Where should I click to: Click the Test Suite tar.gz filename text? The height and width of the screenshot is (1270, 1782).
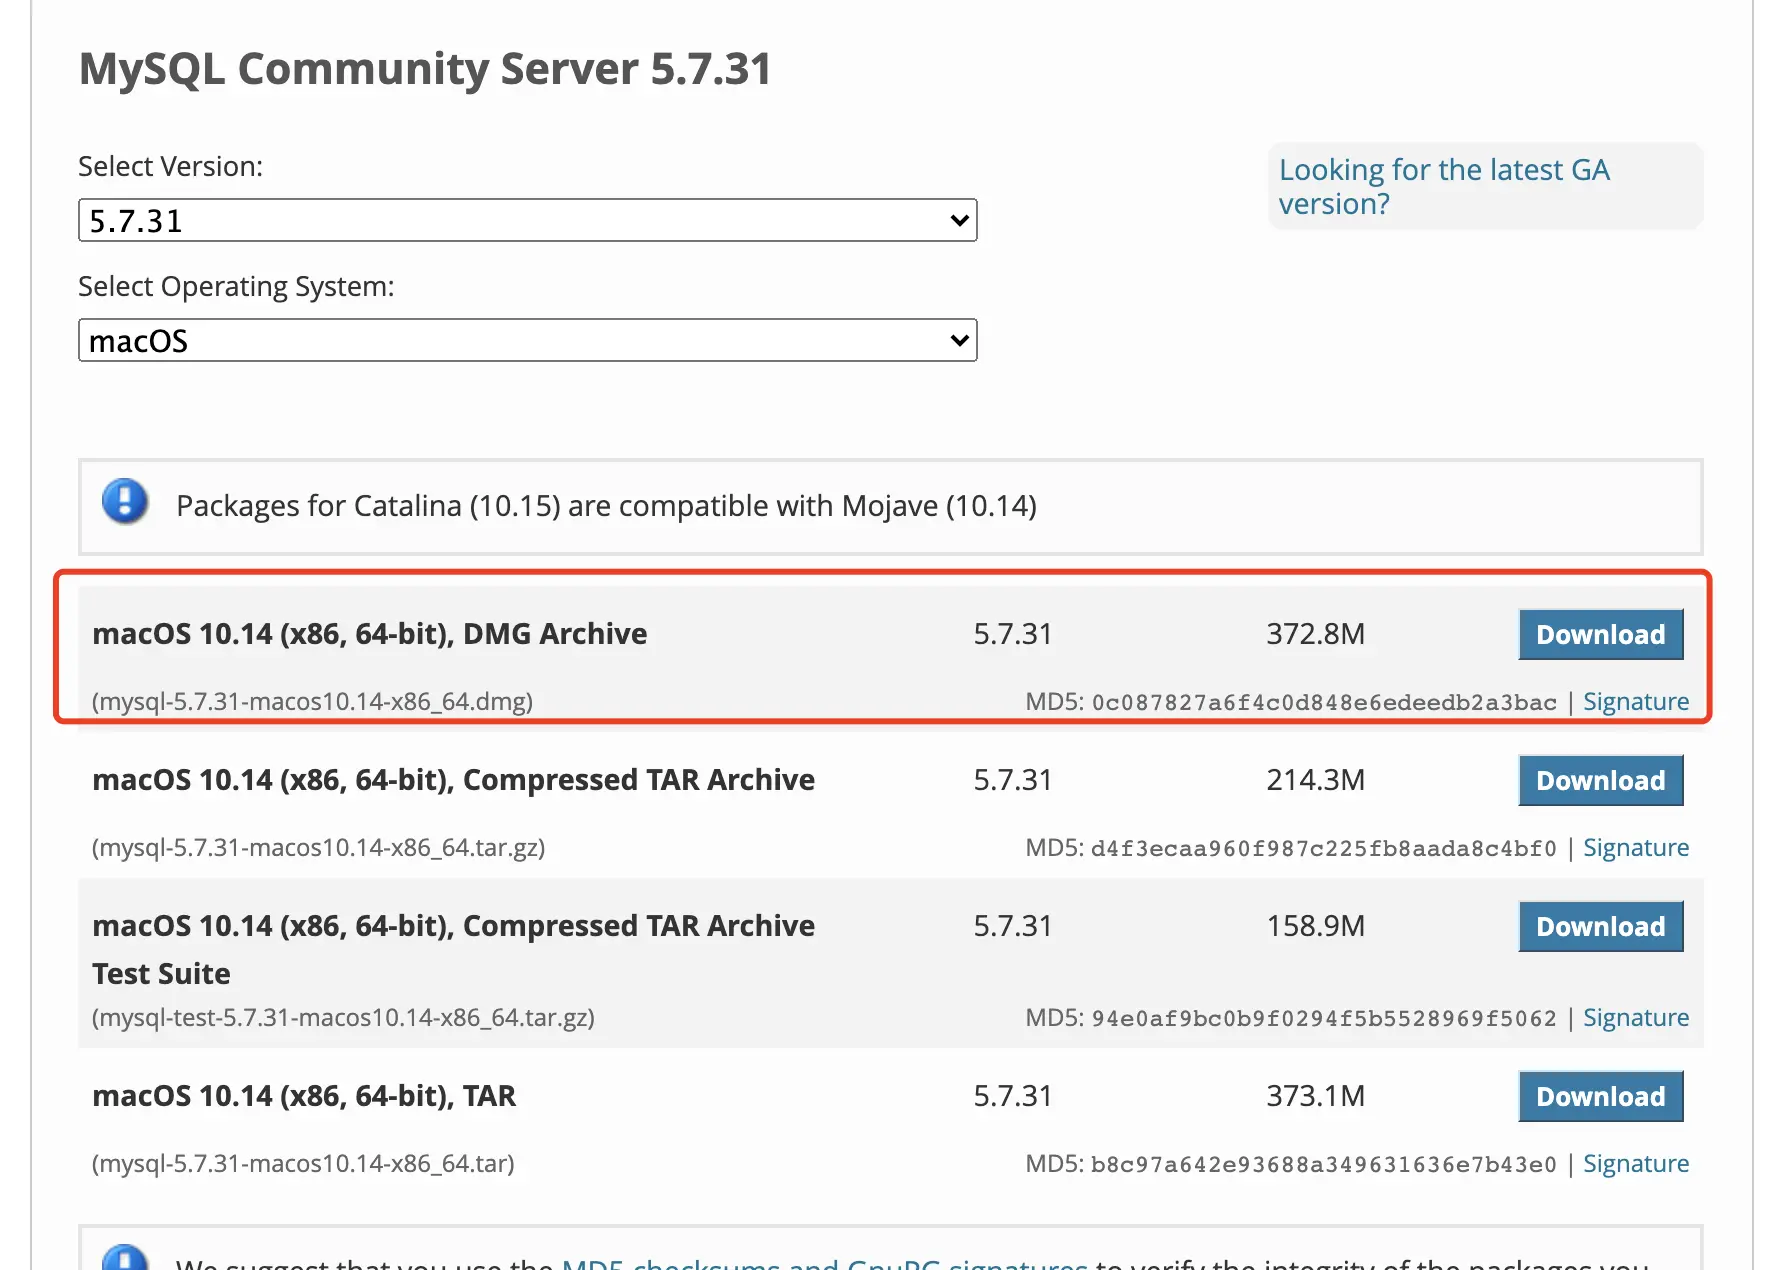[343, 1018]
